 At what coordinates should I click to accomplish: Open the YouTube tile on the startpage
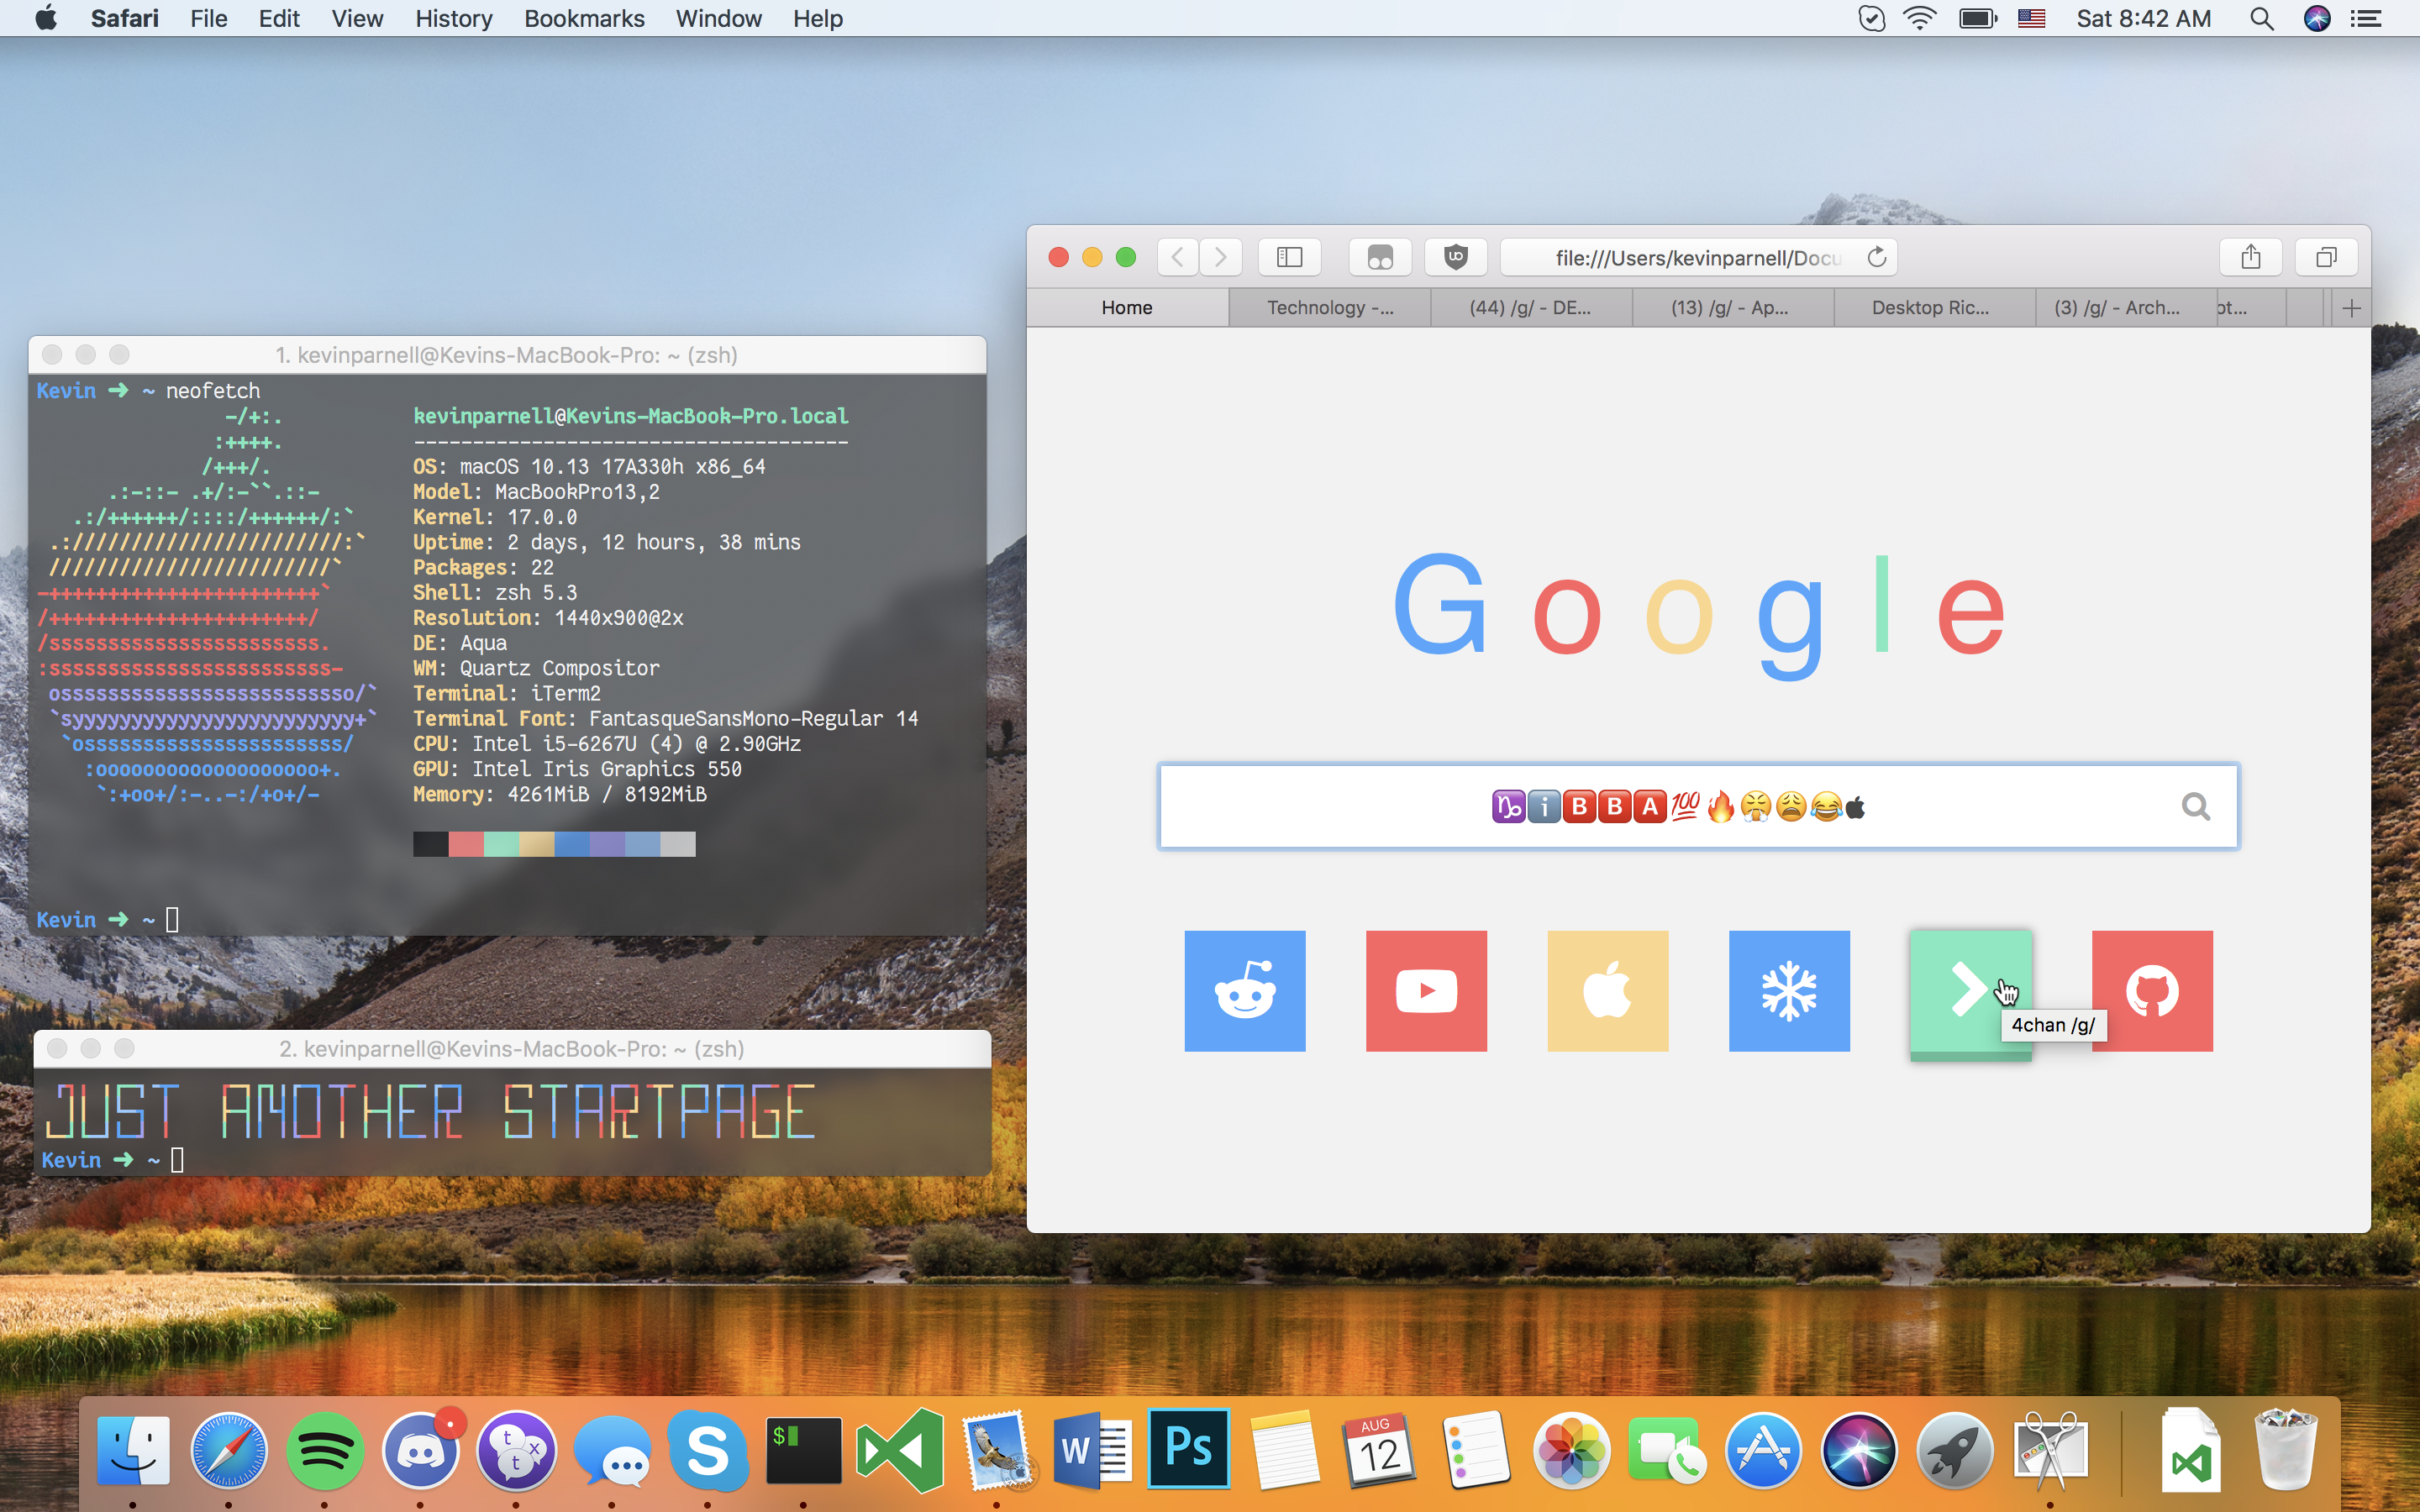[x=1426, y=990]
